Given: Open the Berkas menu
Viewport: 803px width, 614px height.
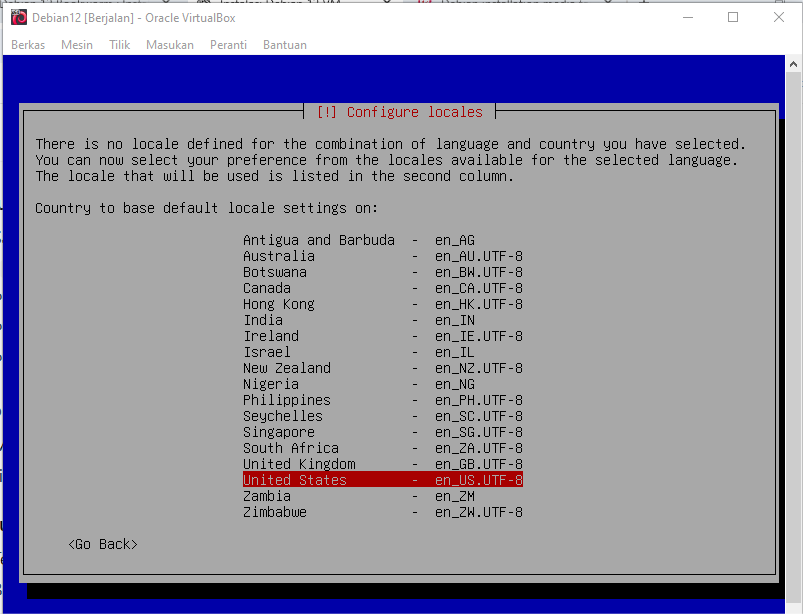Looking at the screenshot, I should 28,45.
